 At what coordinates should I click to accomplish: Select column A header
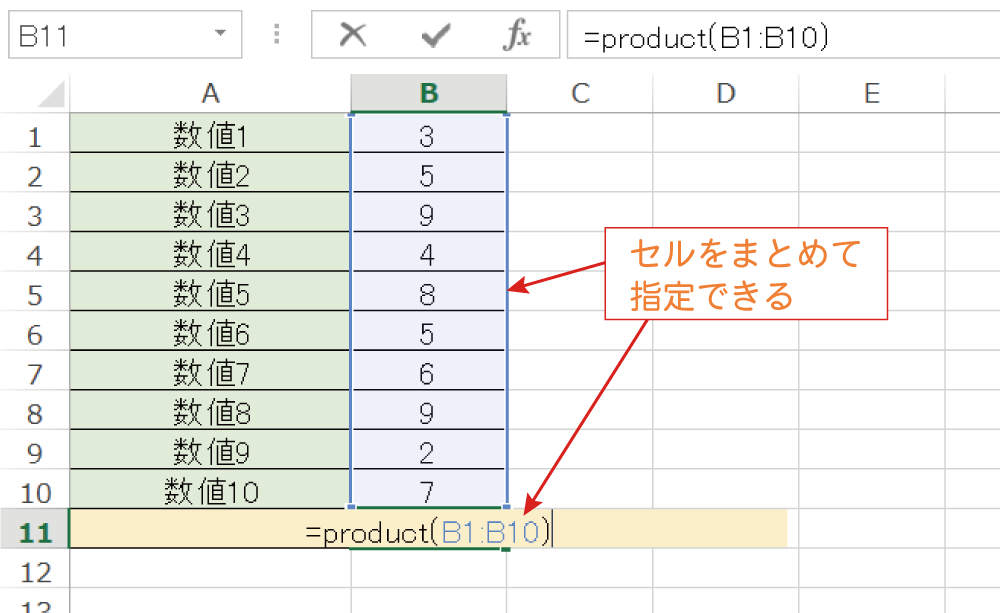pyautogui.click(x=210, y=94)
